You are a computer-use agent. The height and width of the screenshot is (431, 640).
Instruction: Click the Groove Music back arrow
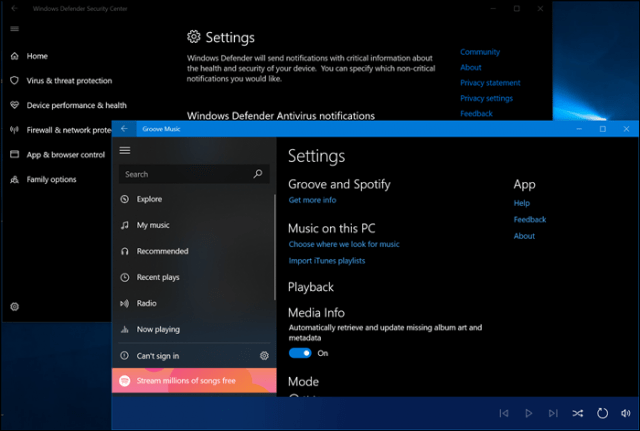click(x=124, y=129)
